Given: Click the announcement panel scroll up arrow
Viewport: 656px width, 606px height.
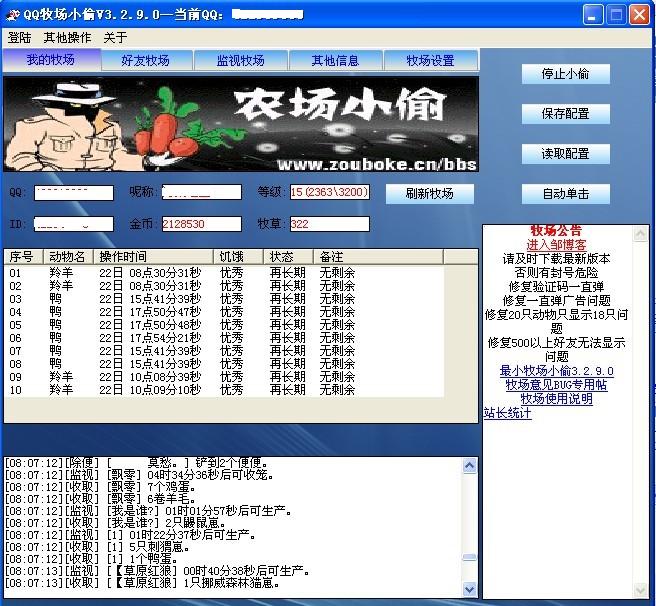Looking at the screenshot, I should 641,234.
